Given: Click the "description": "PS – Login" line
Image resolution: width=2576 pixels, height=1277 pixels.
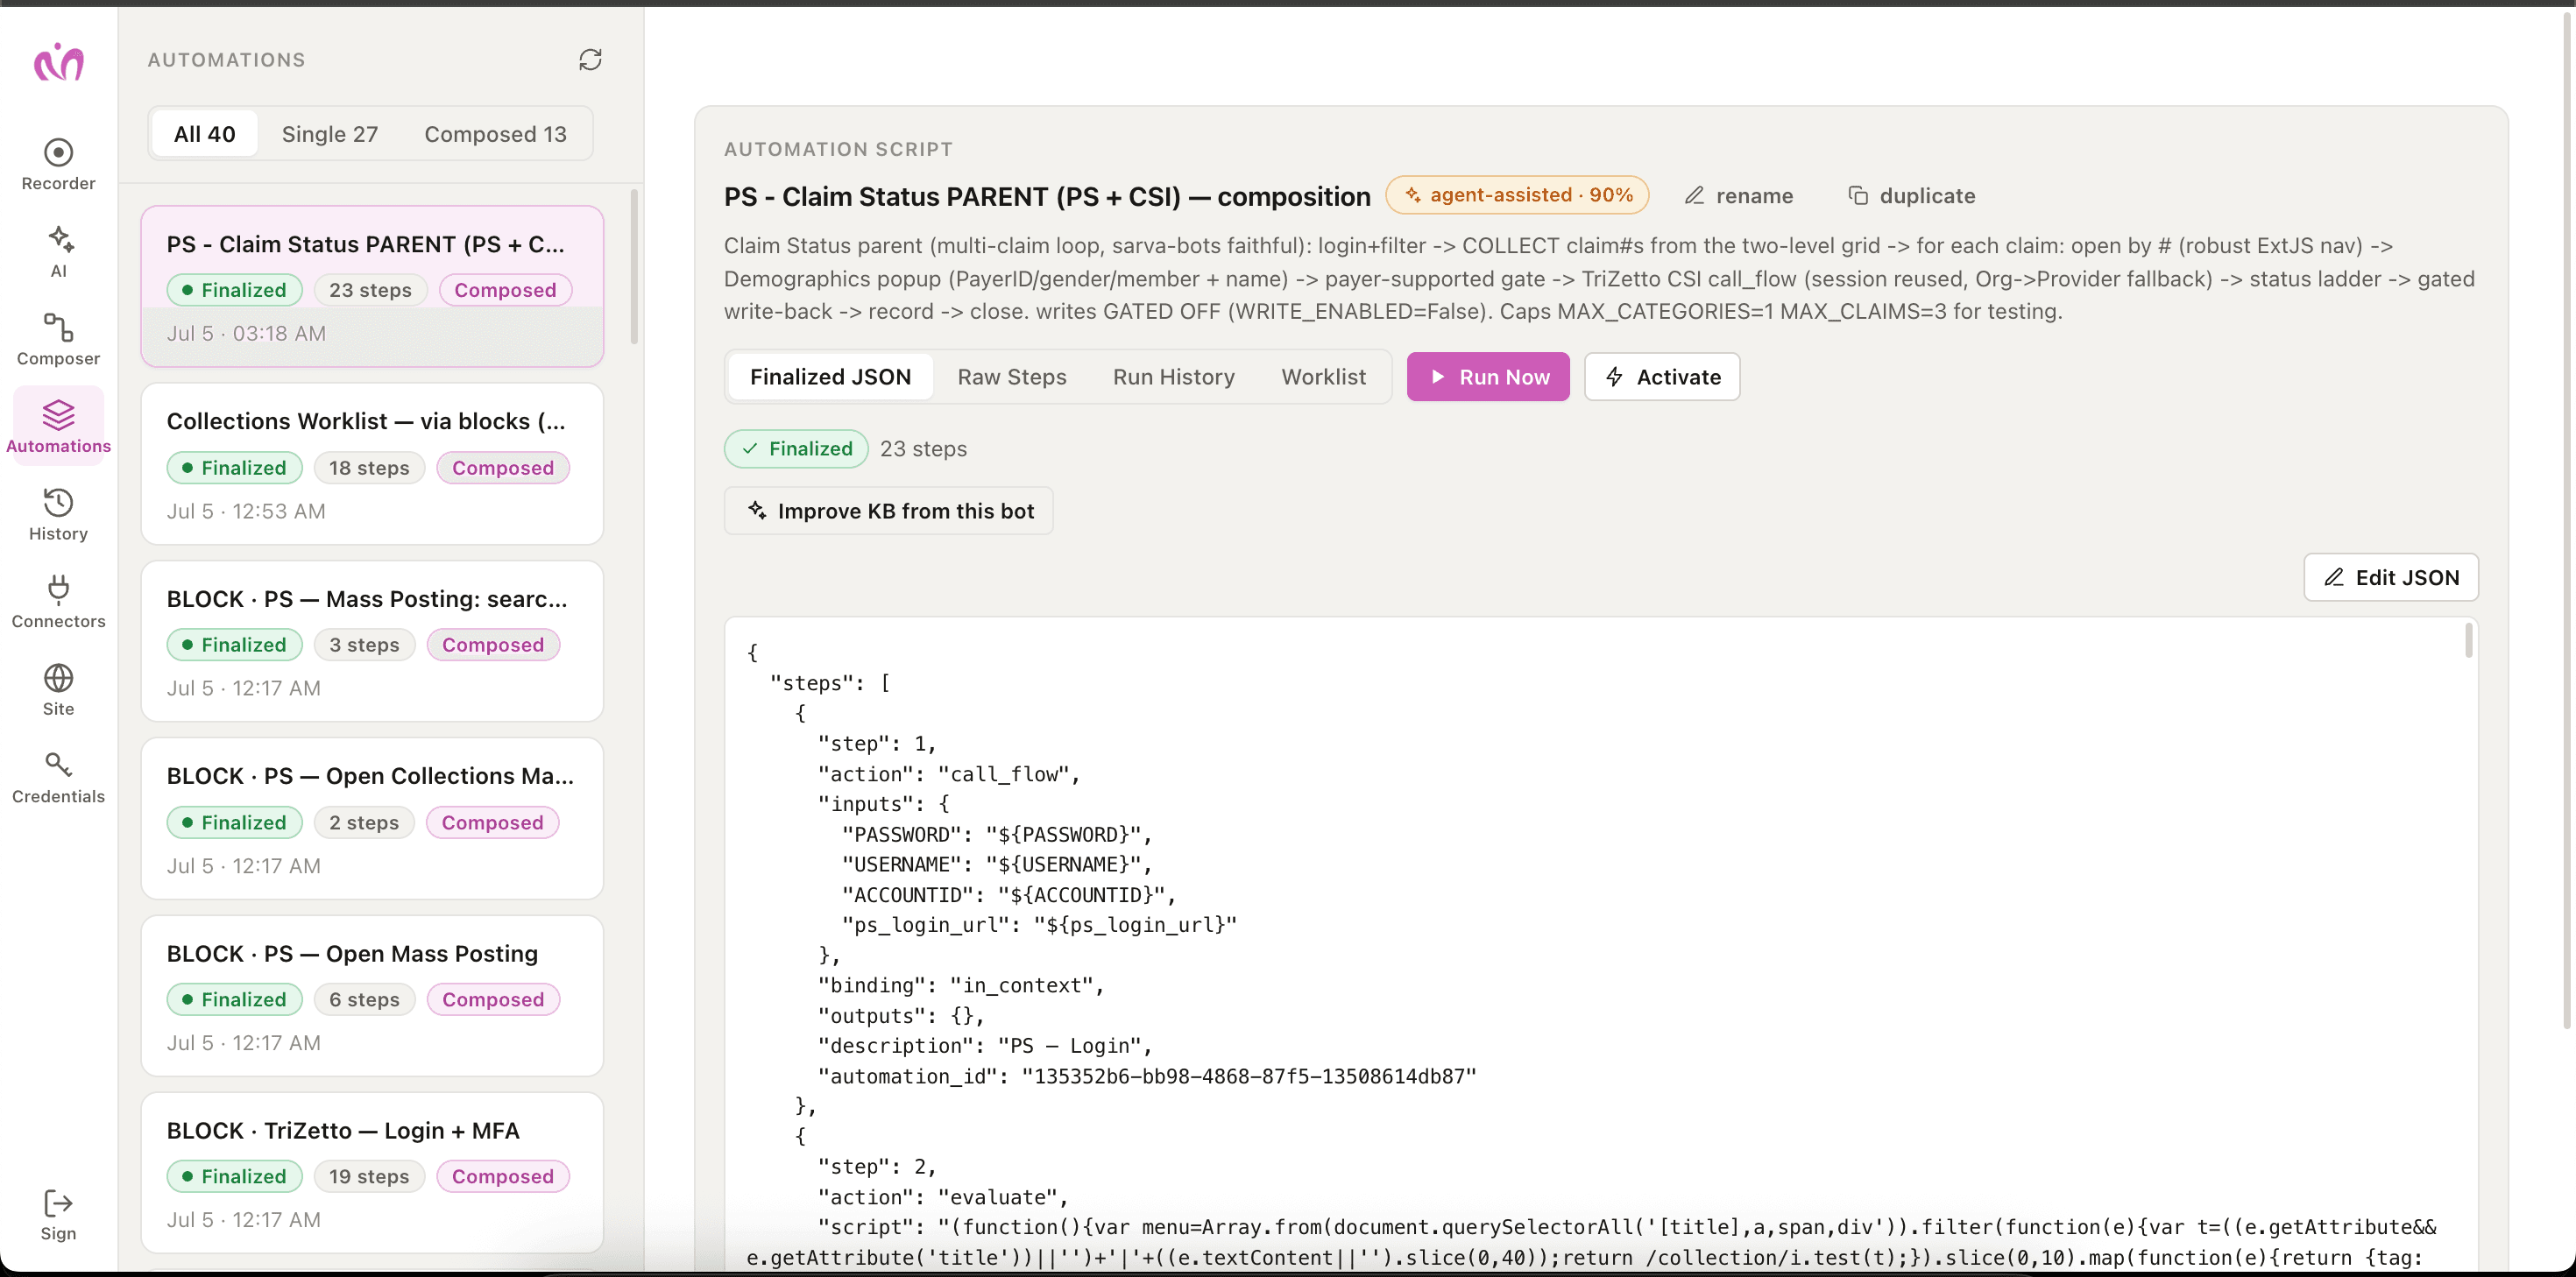Looking at the screenshot, I should coord(985,1045).
